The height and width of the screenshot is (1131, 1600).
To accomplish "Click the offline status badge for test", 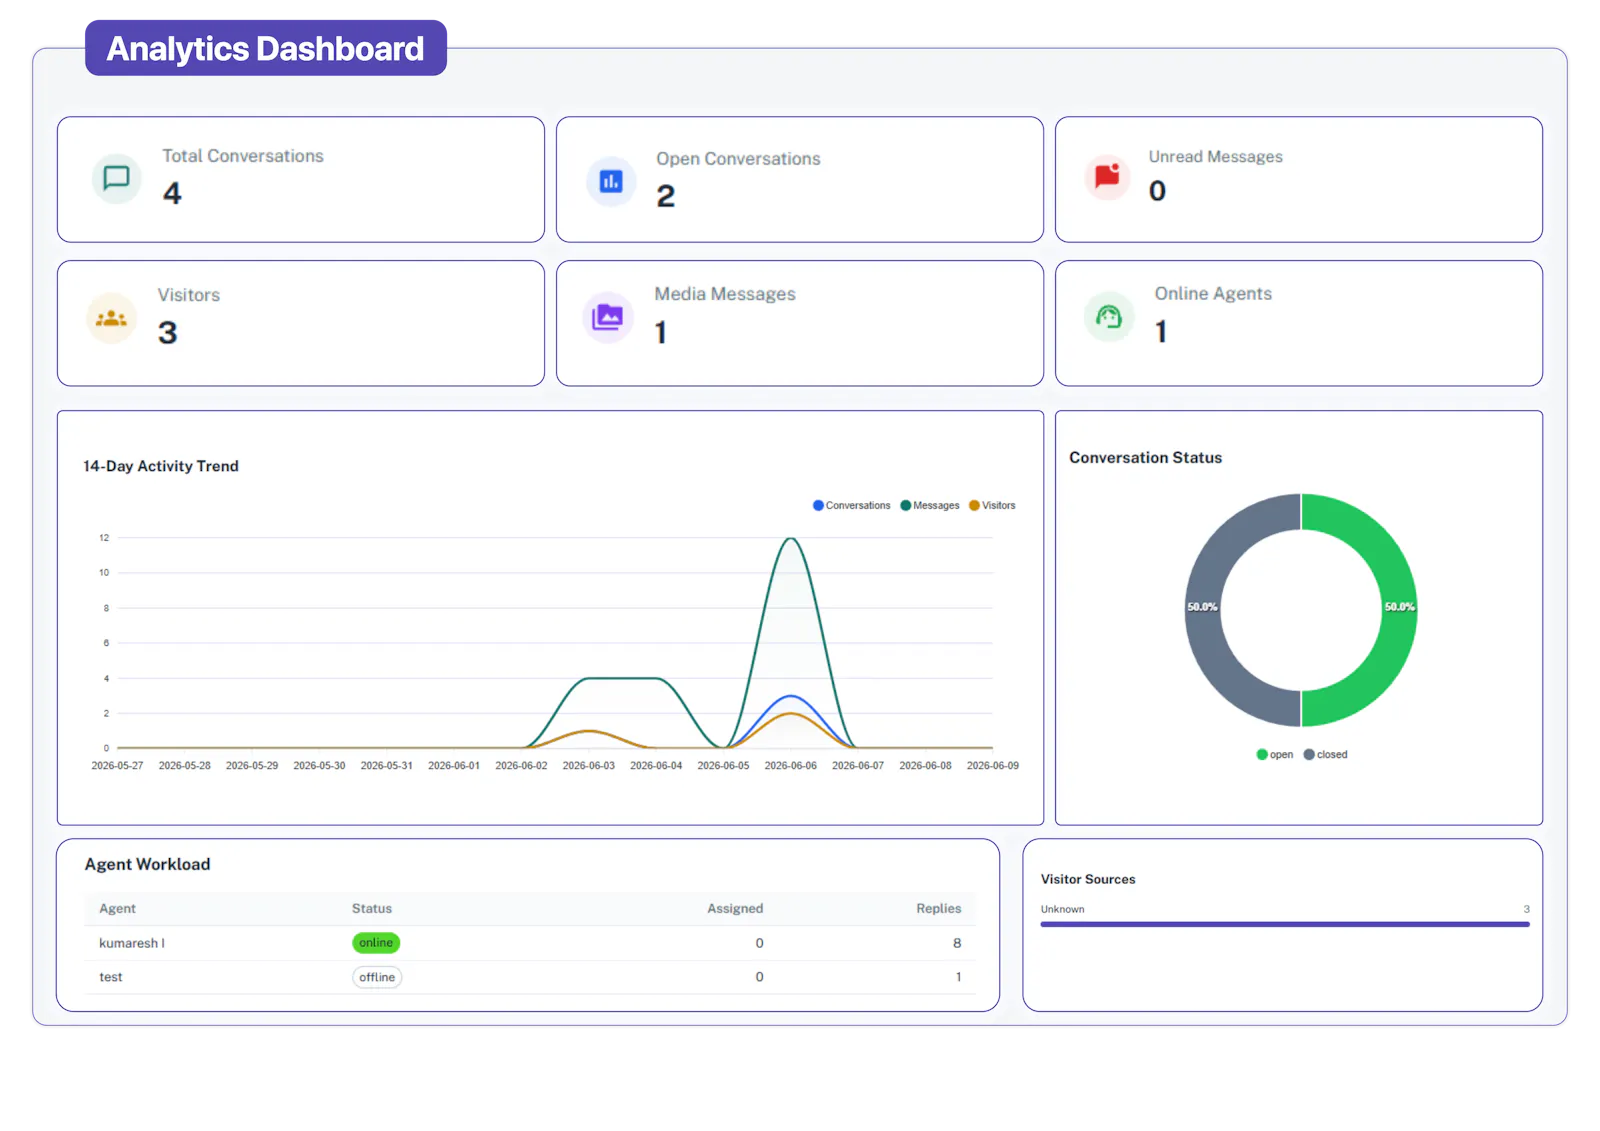I will point(377,977).
